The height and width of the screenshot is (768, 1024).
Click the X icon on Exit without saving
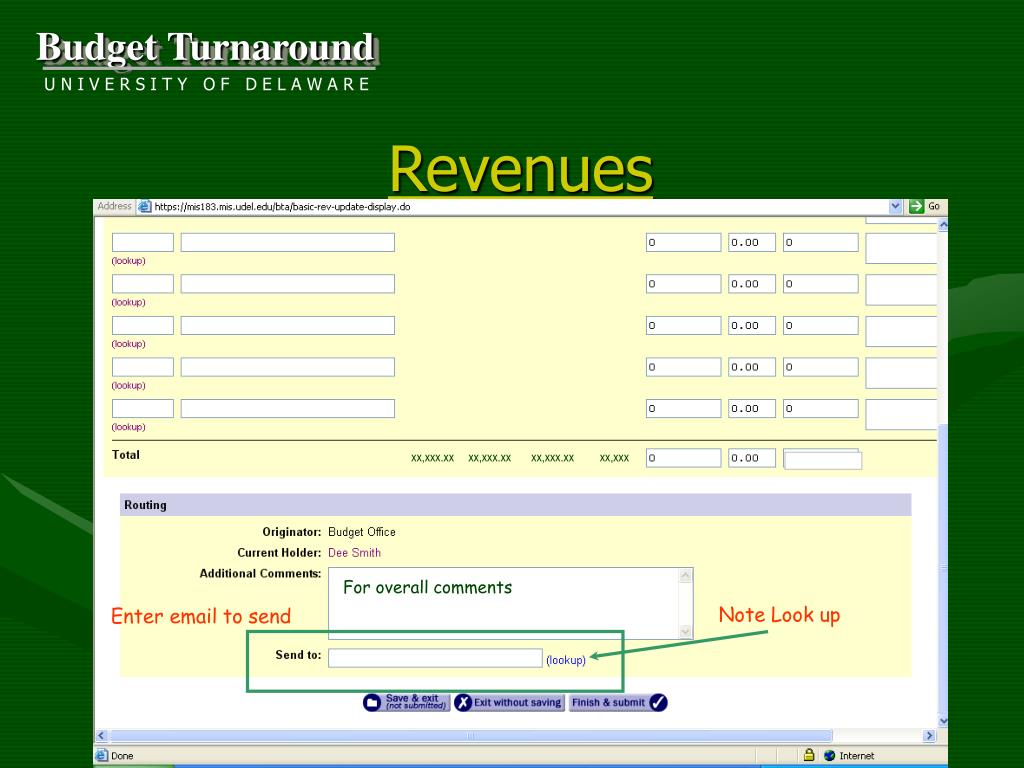[x=463, y=703]
